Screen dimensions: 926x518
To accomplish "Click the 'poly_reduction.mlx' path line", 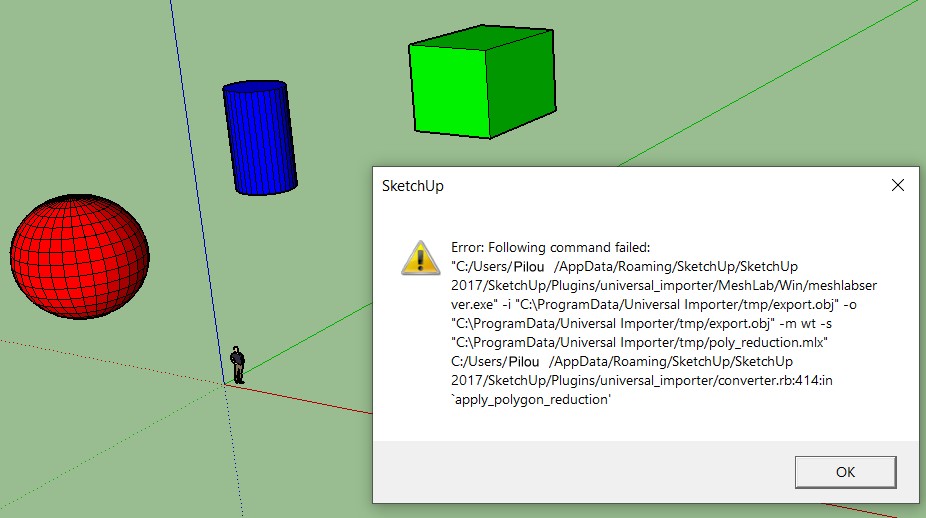I will pyautogui.click(x=640, y=343).
